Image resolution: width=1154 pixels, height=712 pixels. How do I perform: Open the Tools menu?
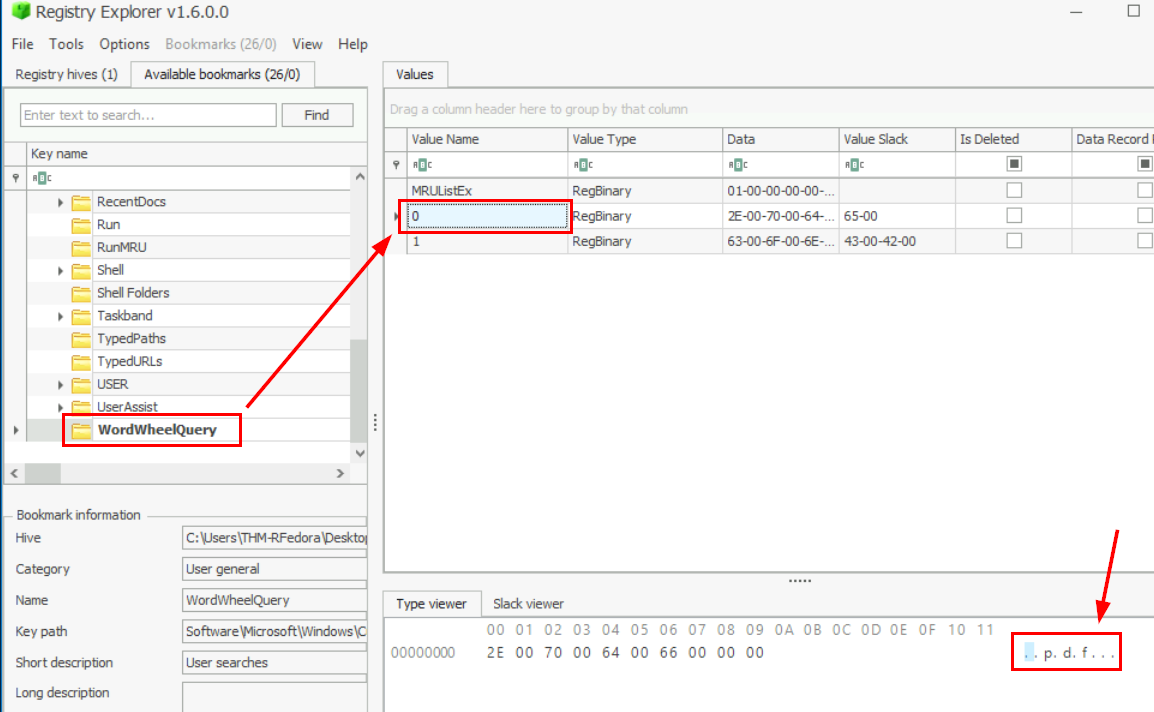point(66,44)
